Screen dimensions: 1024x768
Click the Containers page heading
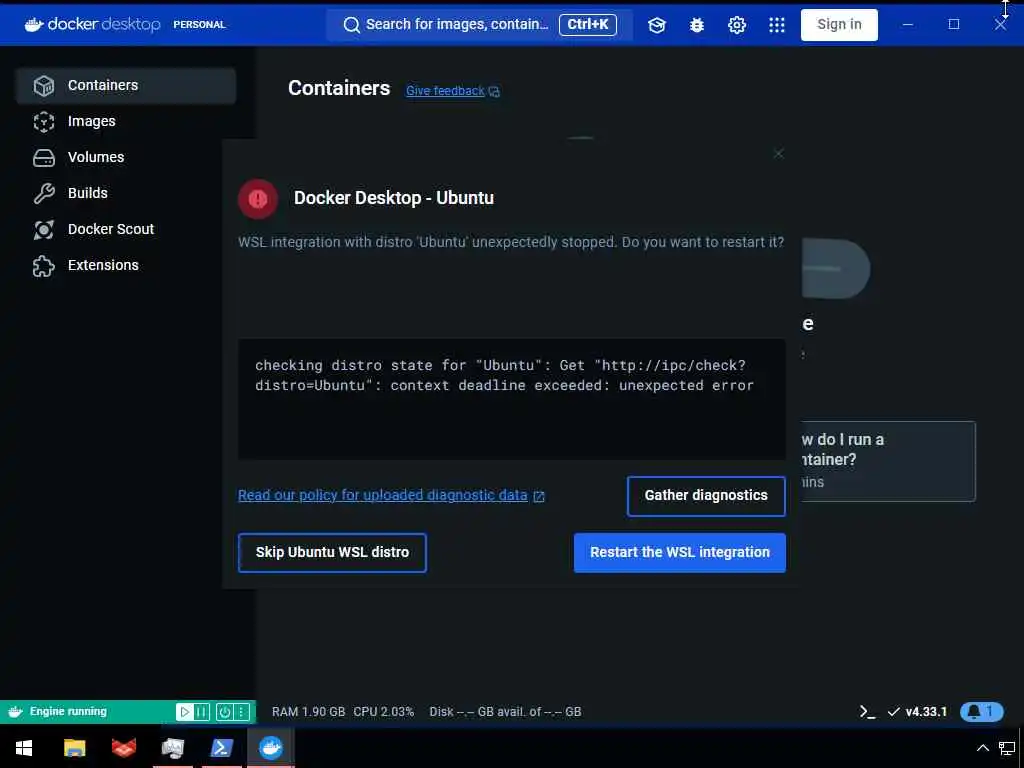pyautogui.click(x=339, y=88)
